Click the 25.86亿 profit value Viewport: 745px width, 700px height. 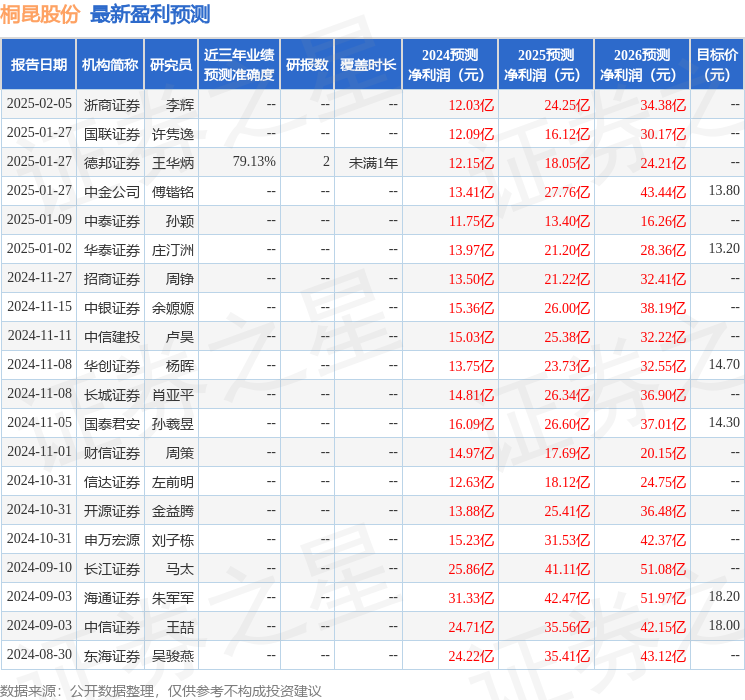[x=471, y=569]
